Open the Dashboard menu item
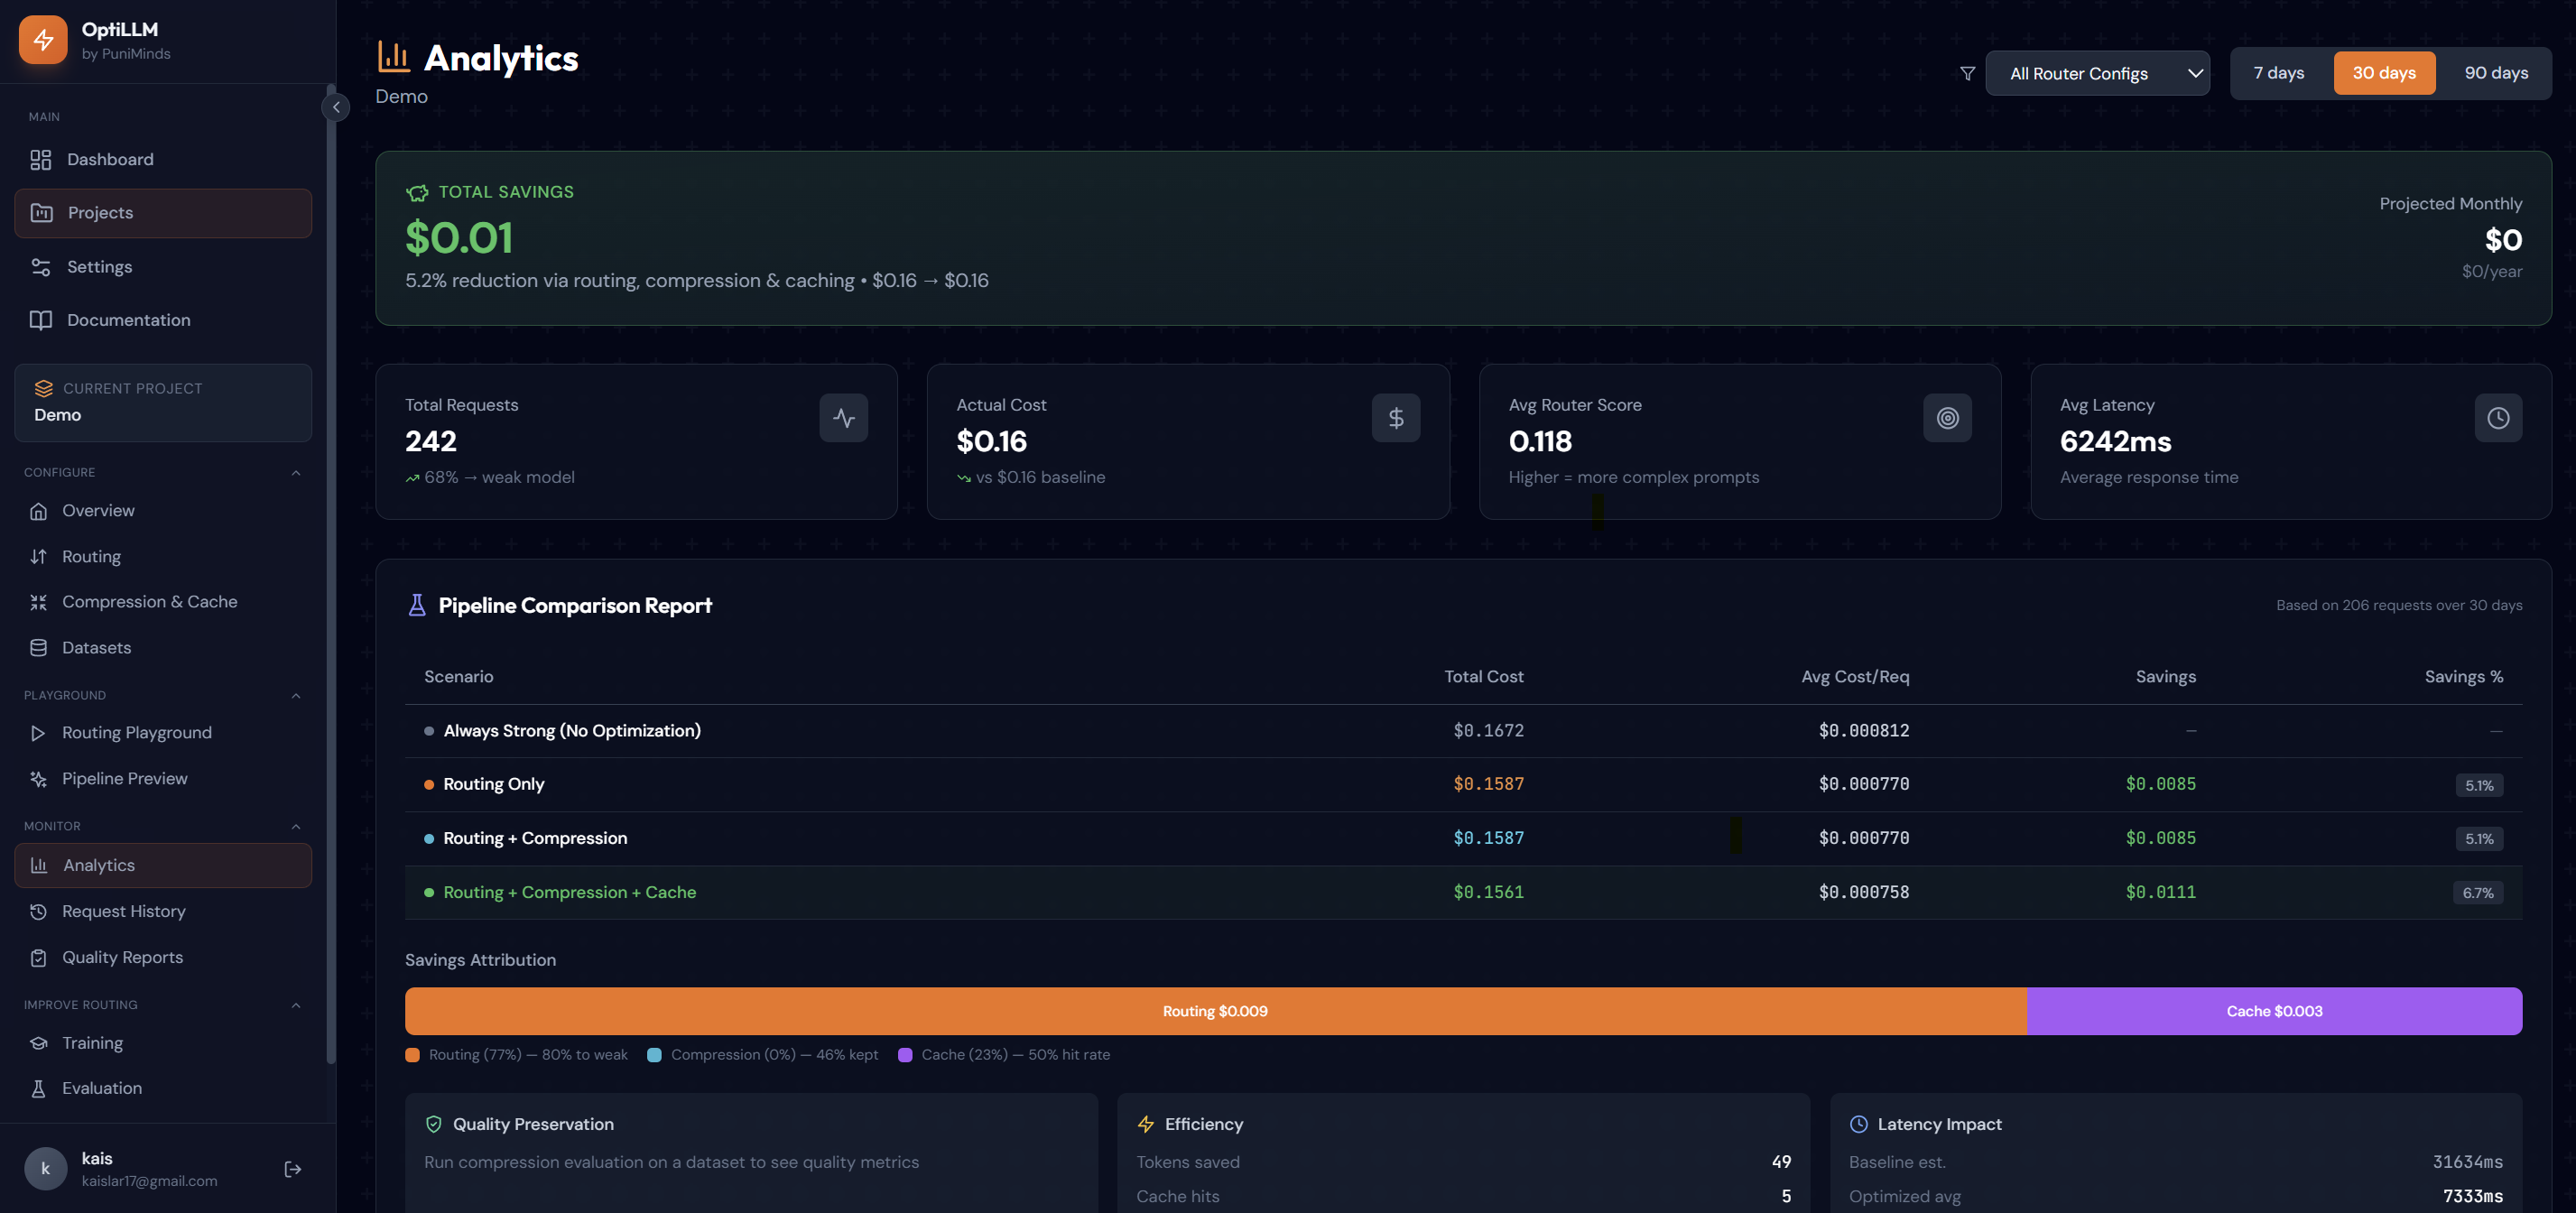Screen dimensions: 2576x1213 pos(110,159)
